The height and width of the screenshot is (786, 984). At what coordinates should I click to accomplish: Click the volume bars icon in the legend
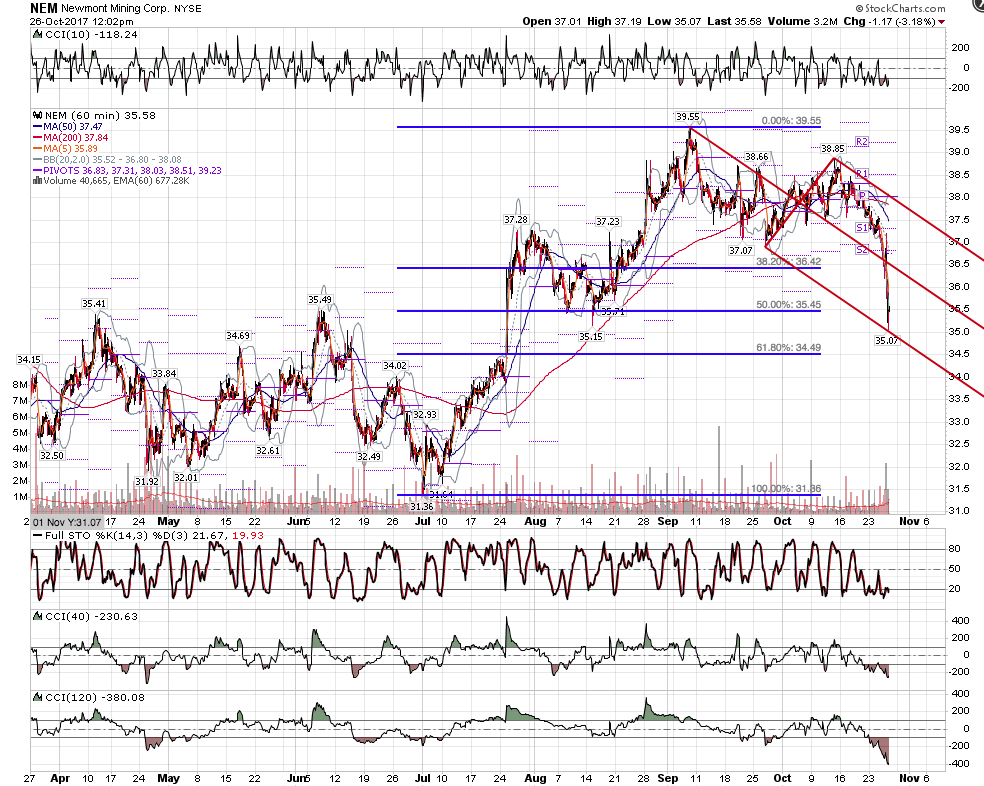37,181
